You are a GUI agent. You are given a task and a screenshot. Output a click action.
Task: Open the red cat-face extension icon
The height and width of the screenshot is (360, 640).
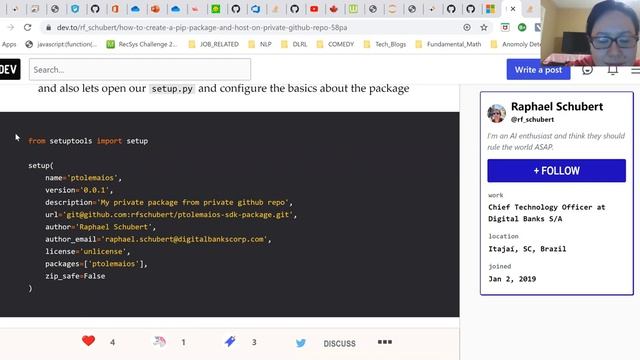coord(505,27)
